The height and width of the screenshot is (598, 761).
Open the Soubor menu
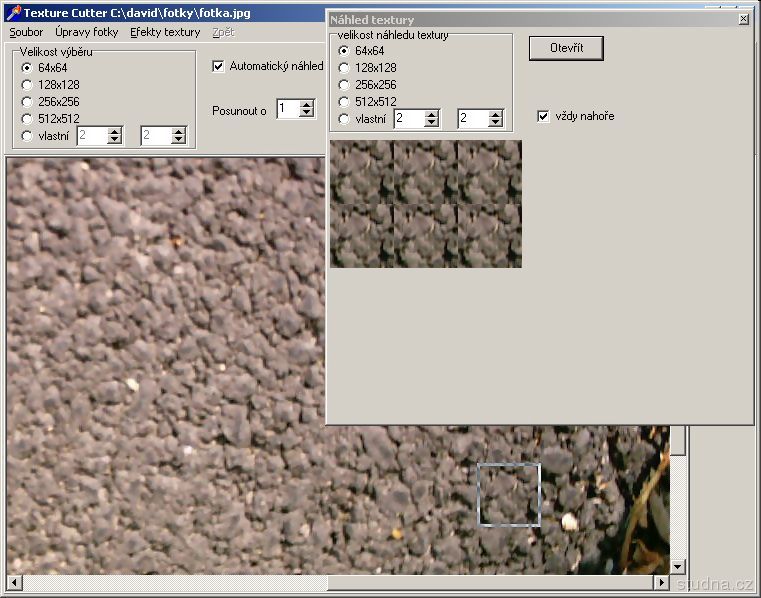click(26, 32)
